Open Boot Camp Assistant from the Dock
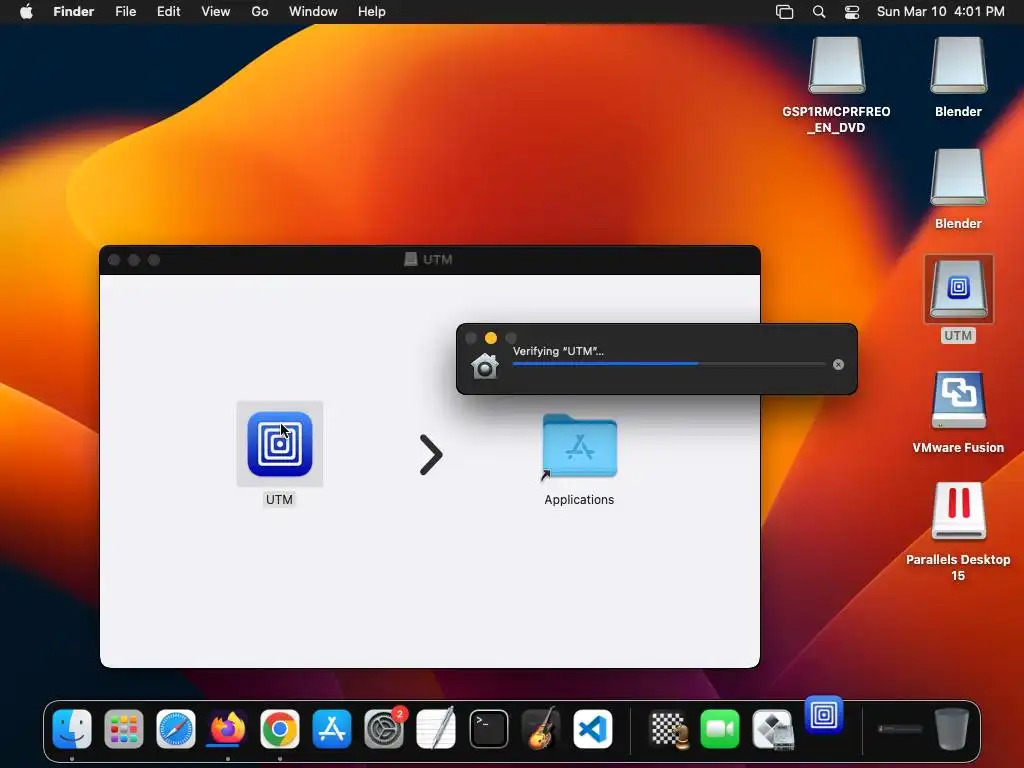Image resolution: width=1024 pixels, height=768 pixels. click(x=772, y=729)
